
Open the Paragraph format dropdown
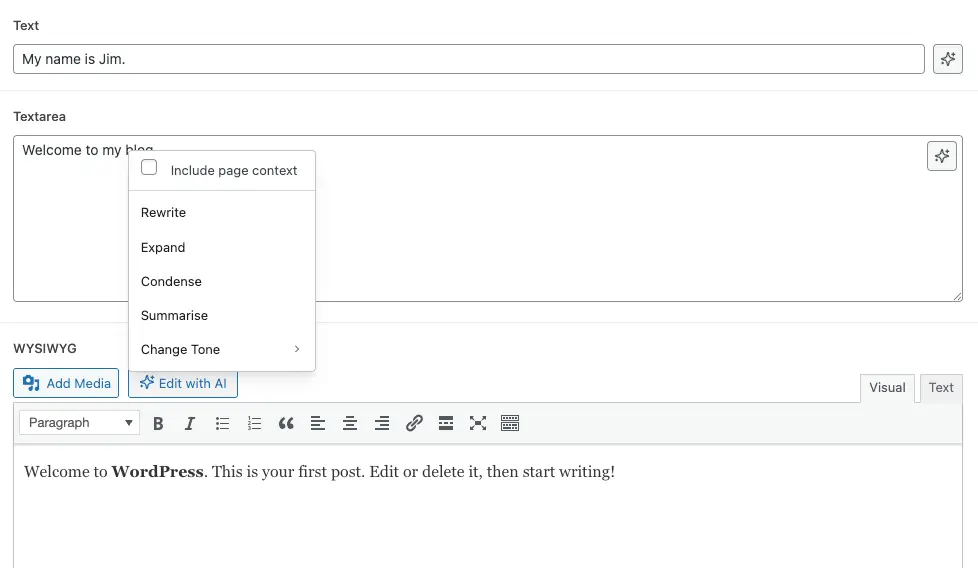point(79,423)
